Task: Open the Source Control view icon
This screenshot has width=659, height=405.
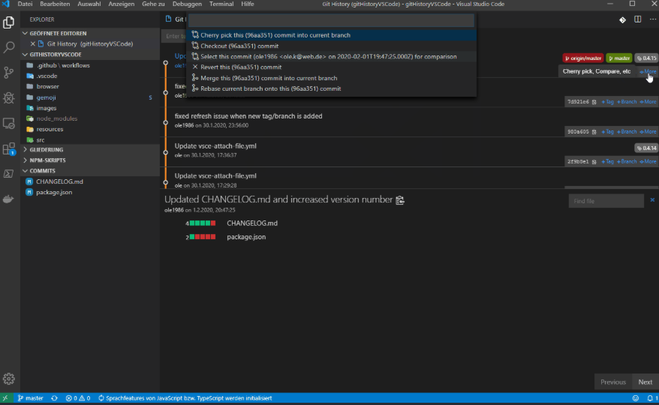Action: [x=9, y=72]
